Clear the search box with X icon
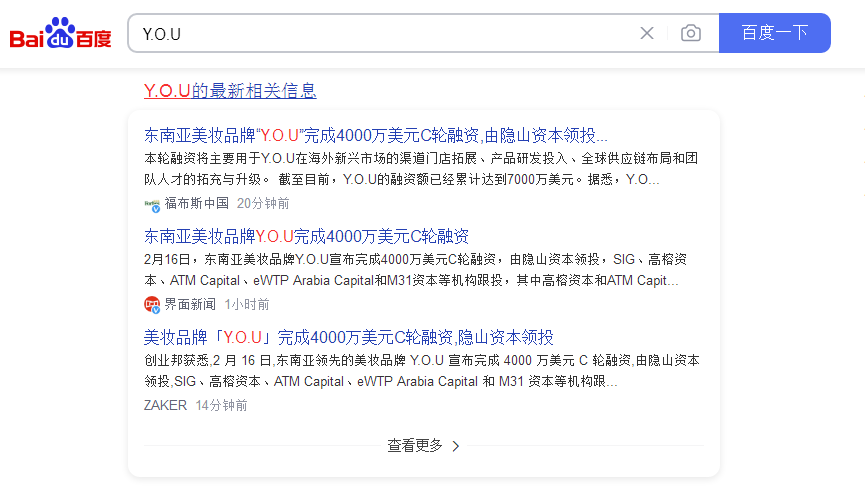Viewport: 865px width, 488px height. click(647, 33)
